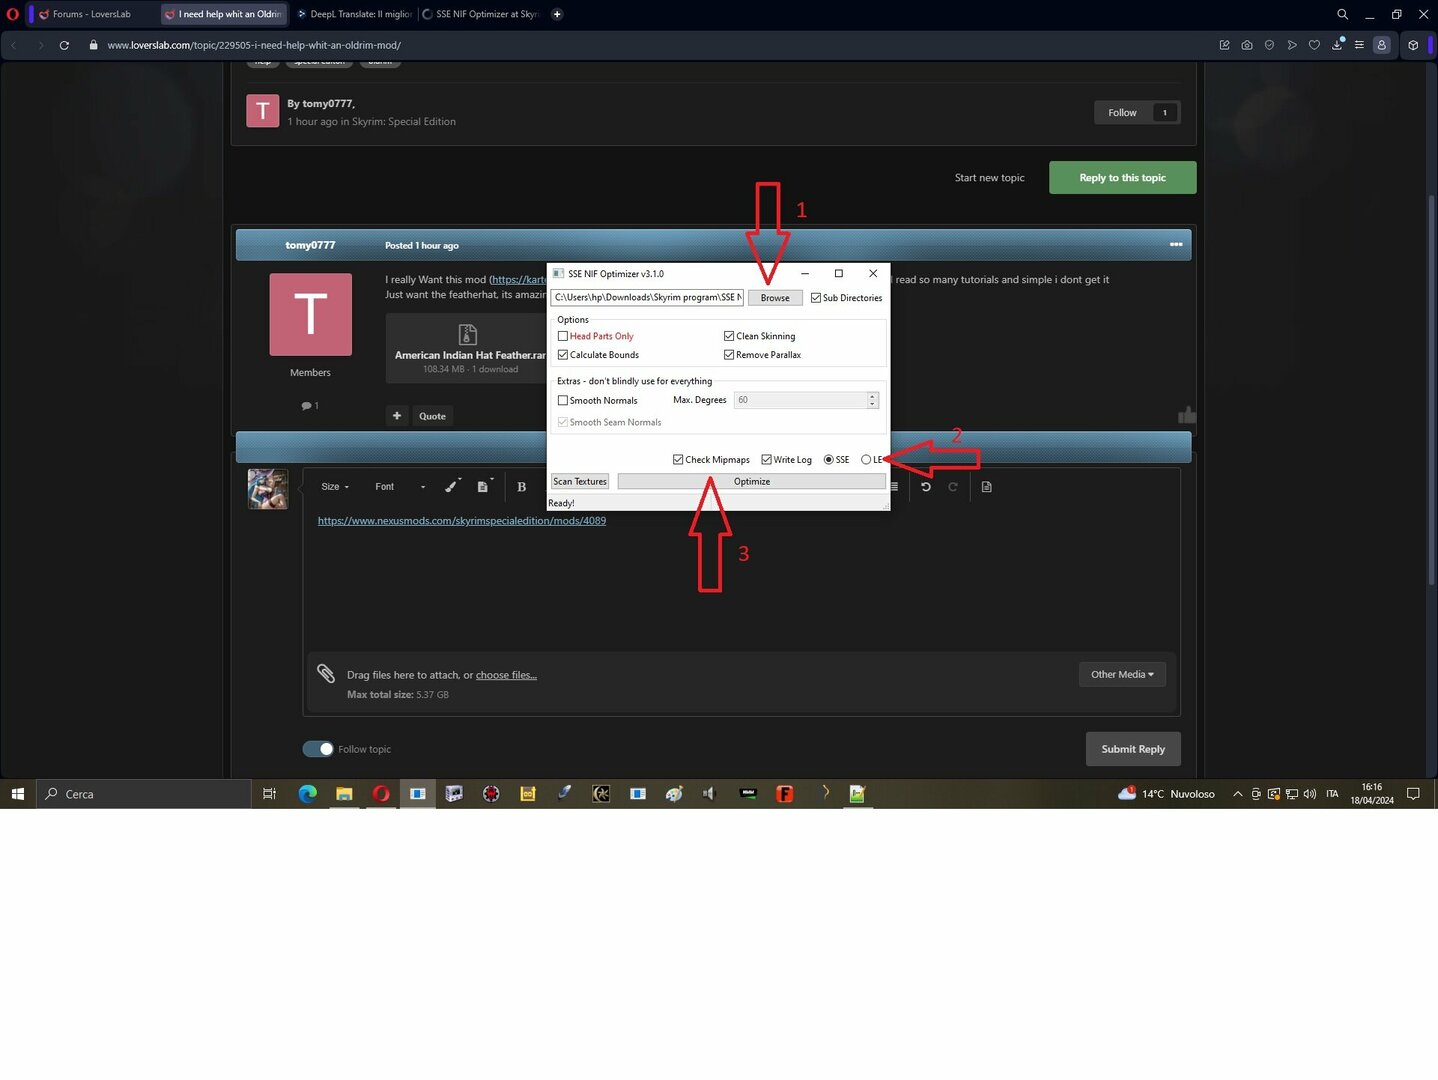
Task: Click the Opera profile account icon
Action: pos(1382,45)
